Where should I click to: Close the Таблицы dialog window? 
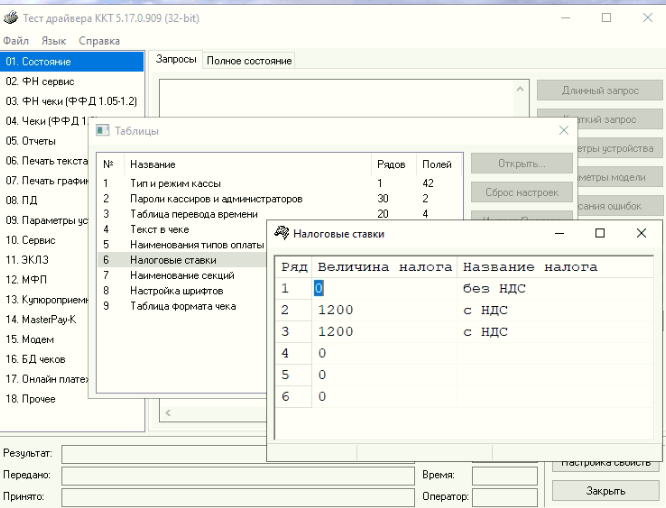point(563,130)
